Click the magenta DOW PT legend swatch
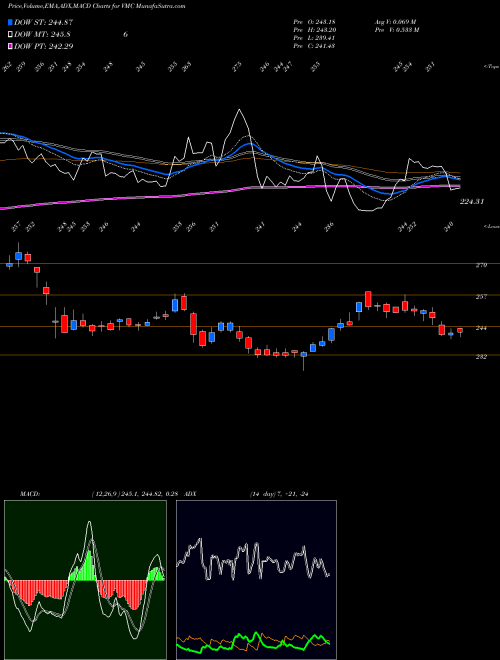Viewport: 500px width, 660px height. (10, 46)
